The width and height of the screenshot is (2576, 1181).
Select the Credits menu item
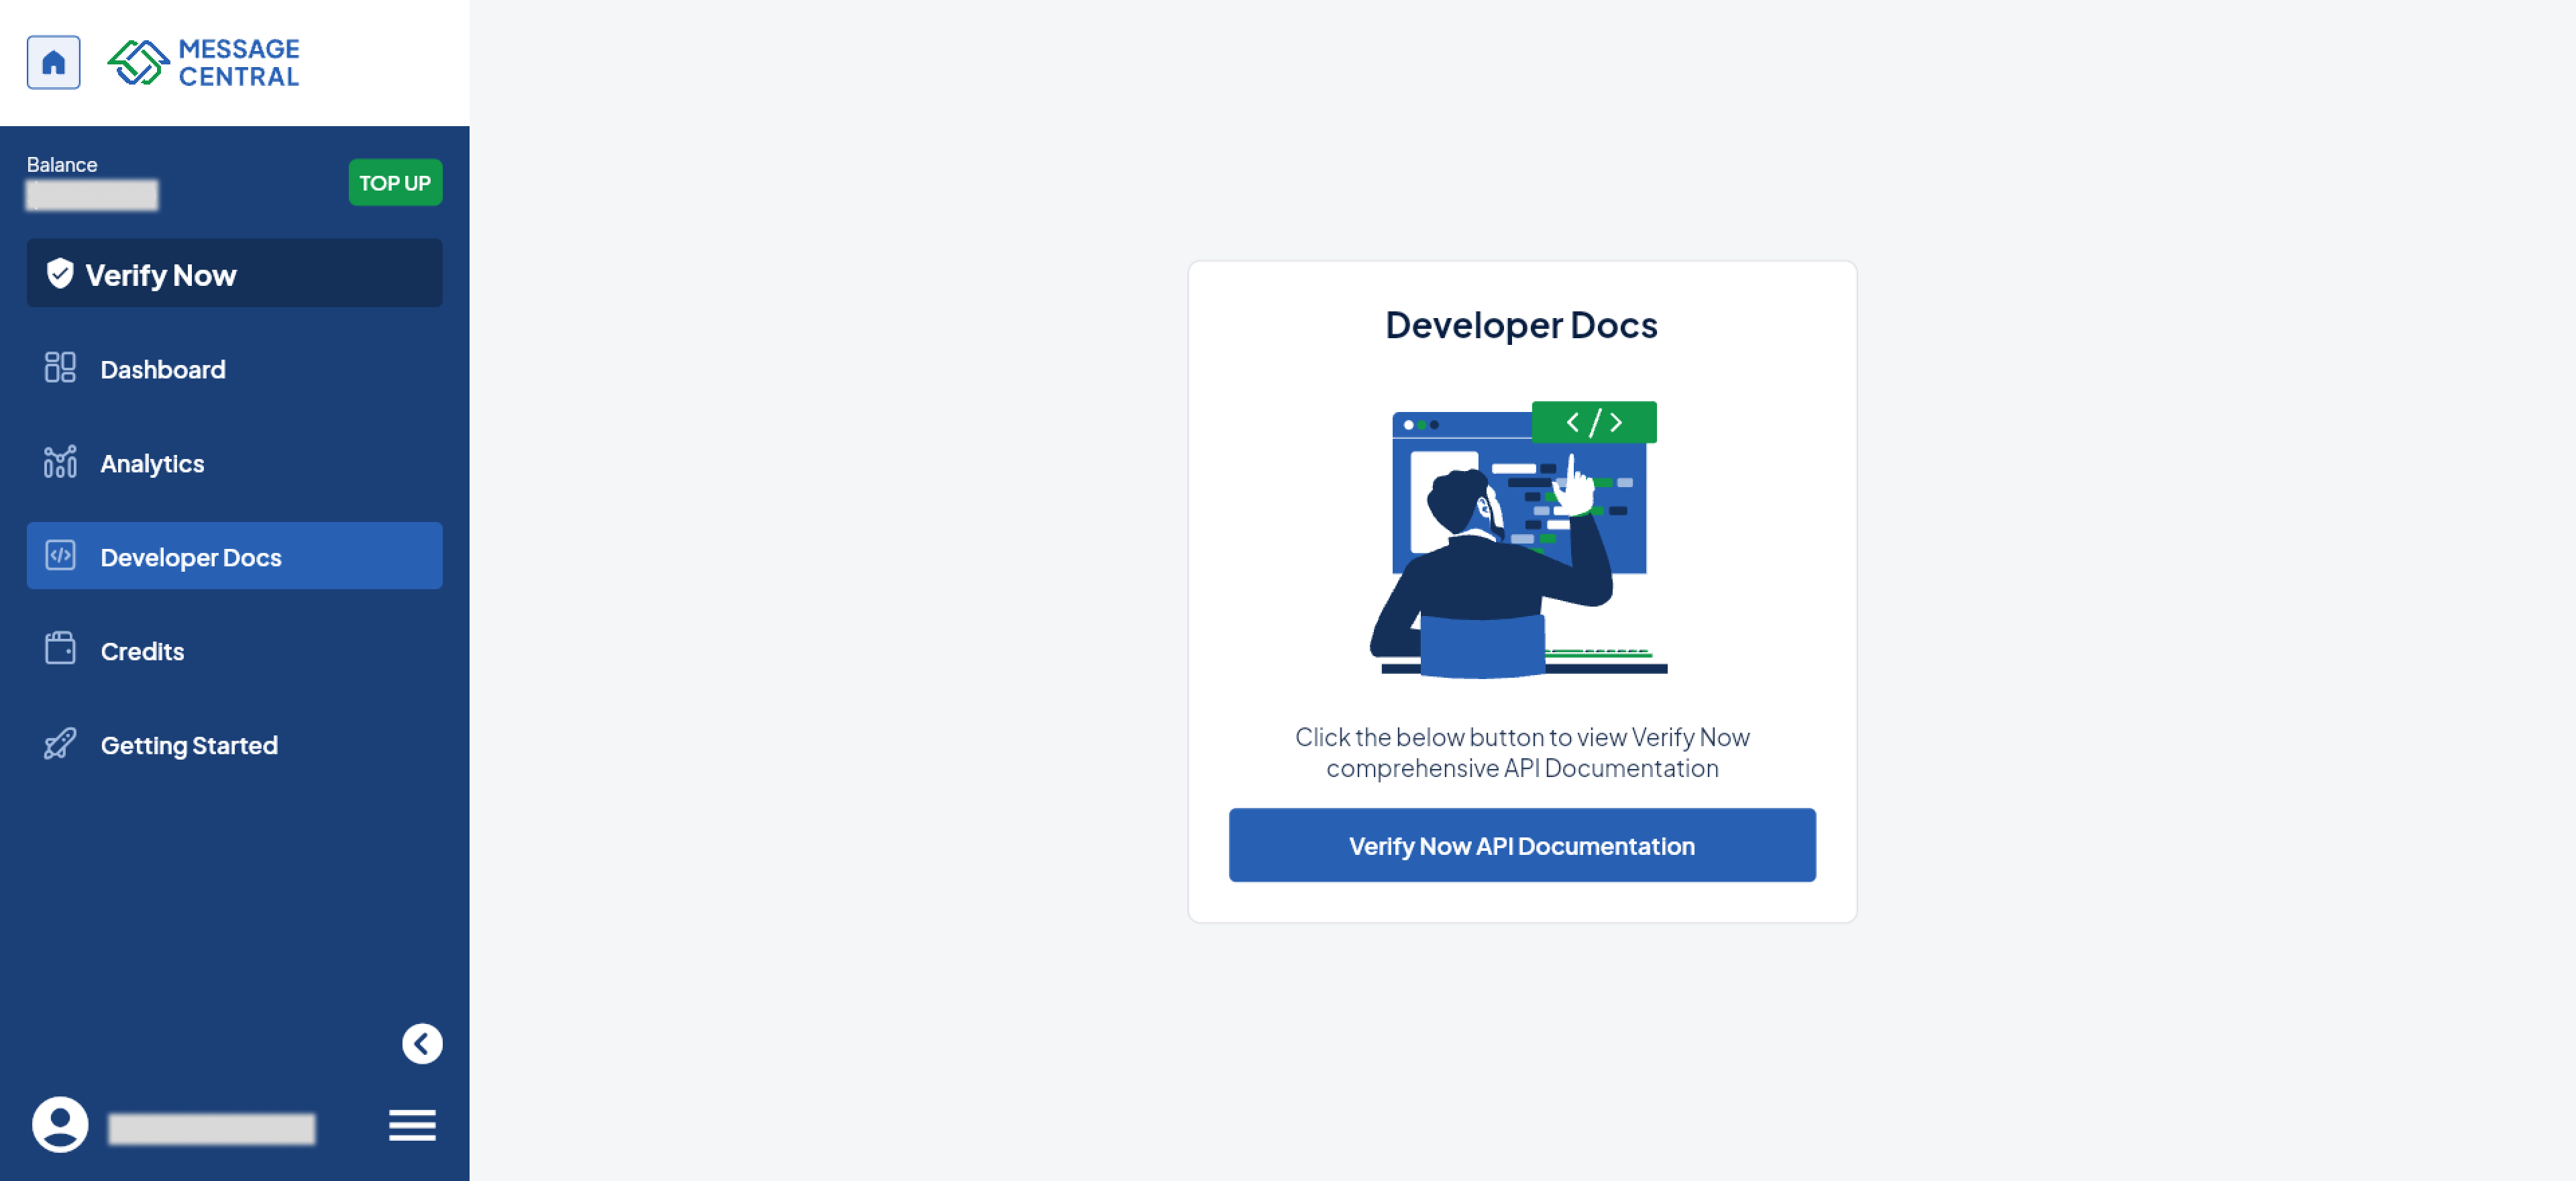(x=142, y=651)
